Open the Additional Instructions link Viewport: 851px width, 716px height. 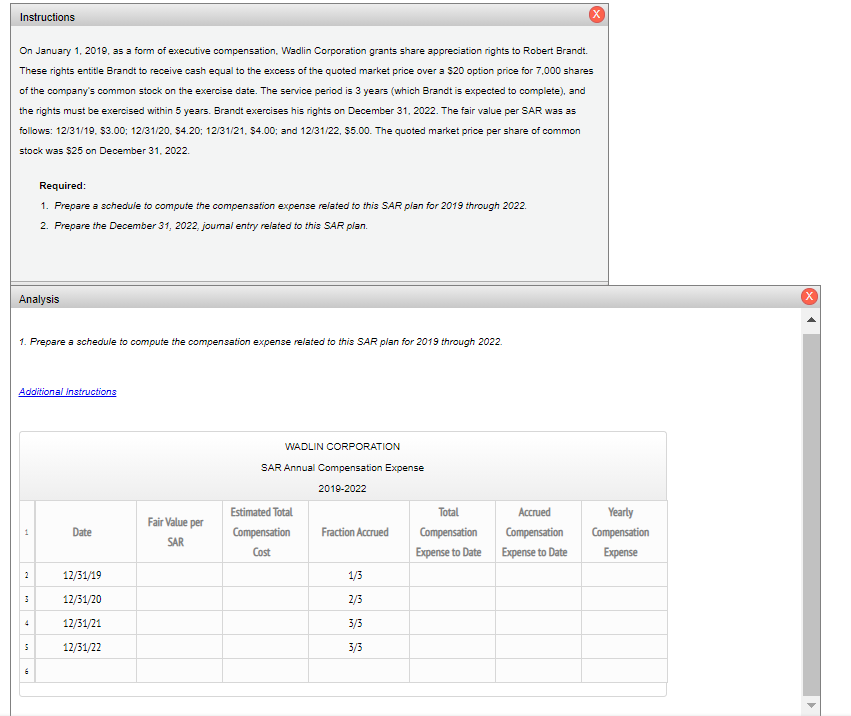[67, 392]
